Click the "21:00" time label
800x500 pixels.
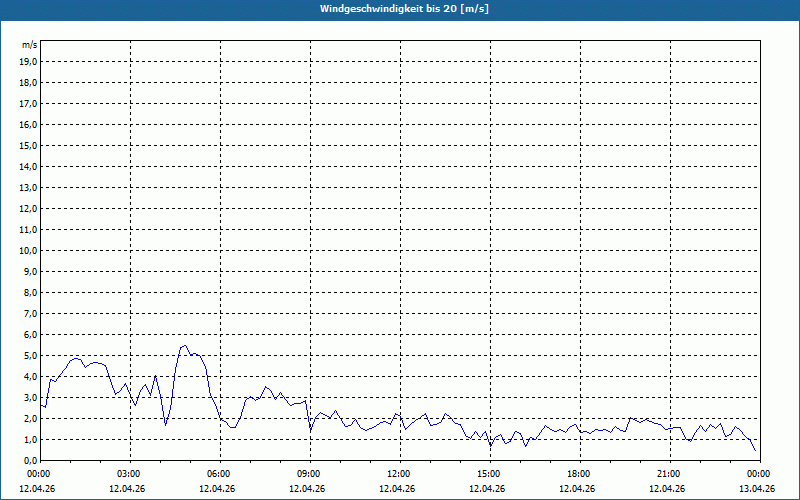[x=668, y=474]
